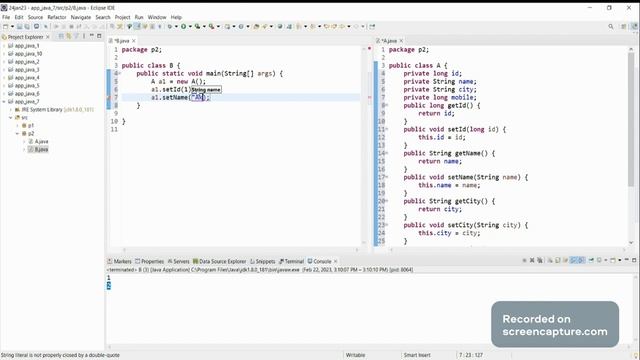
Task: Click the Project Explorer filter icon
Action: 76,36
